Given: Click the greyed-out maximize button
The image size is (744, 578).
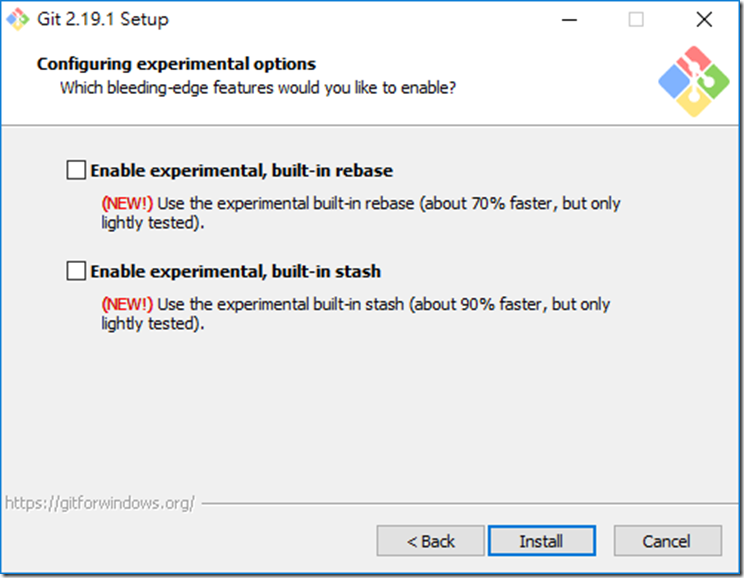Looking at the screenshot, I should [636, 20].
